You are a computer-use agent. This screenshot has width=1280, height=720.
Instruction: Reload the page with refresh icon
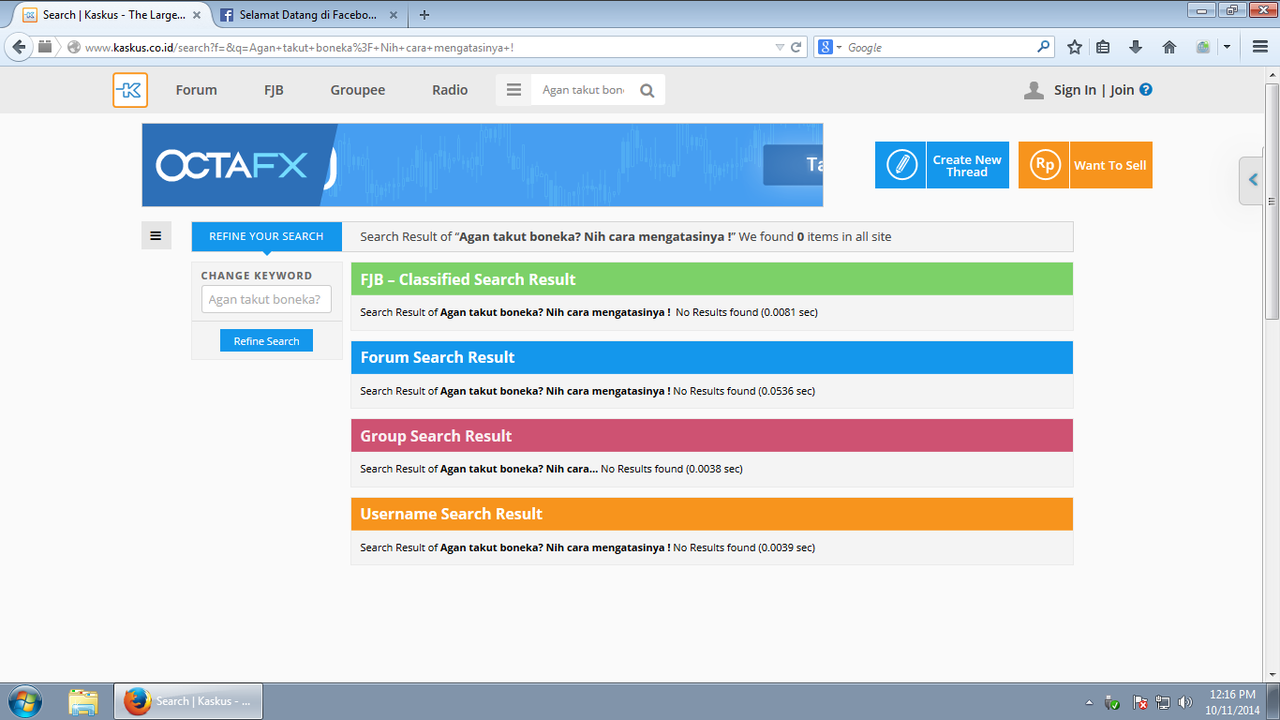[797, 47]
